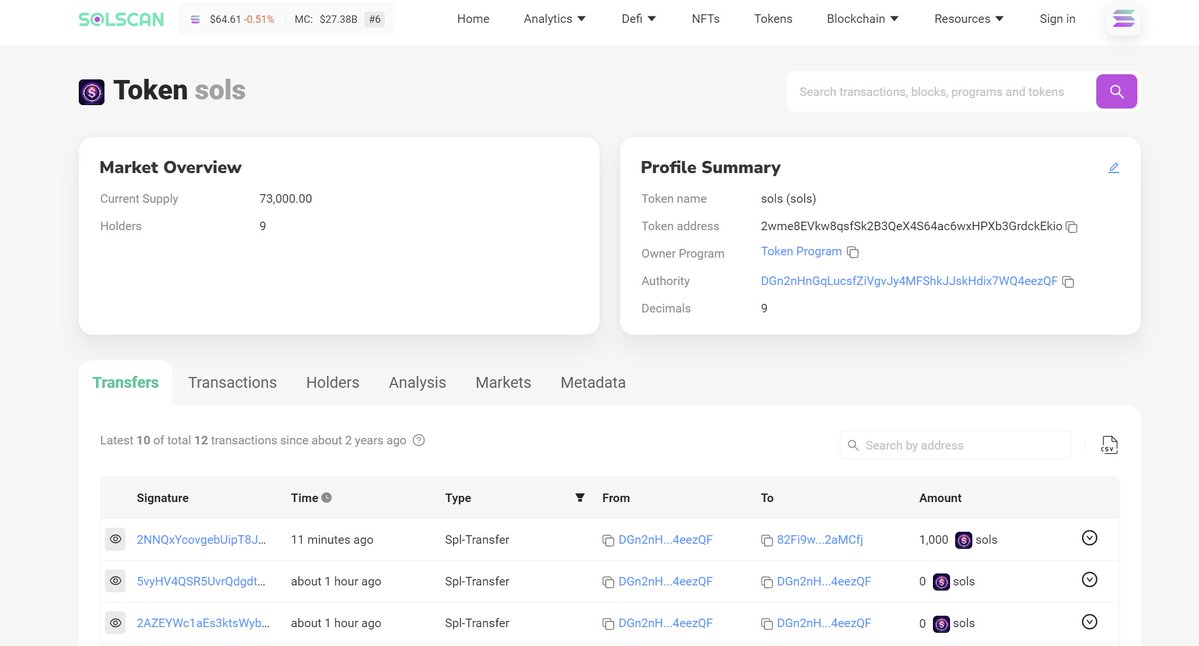Open the Metadata tab
The height and width of the screenshot is (646, 1199).
(593, 382)
